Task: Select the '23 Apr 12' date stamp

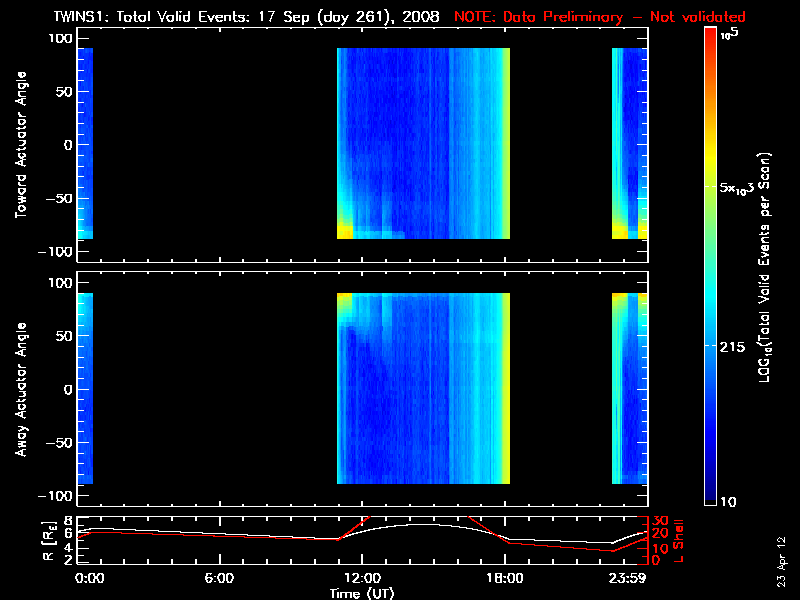Action: click(x=781, y=562)
